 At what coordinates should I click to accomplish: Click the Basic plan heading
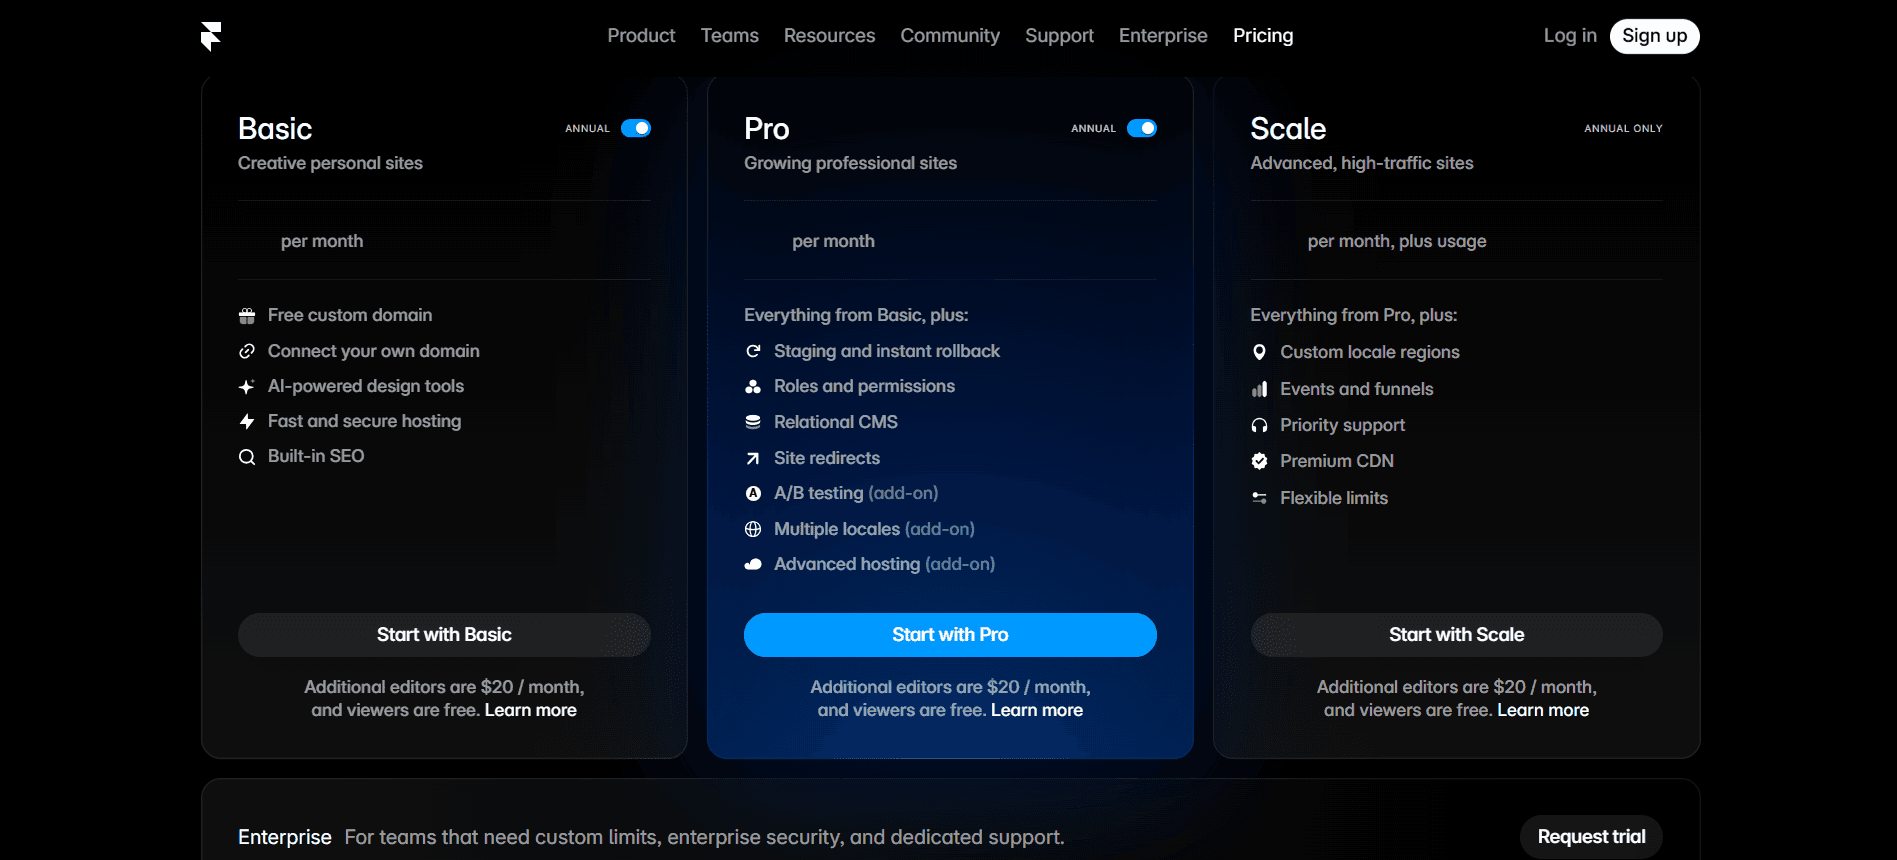click(275, 129)
